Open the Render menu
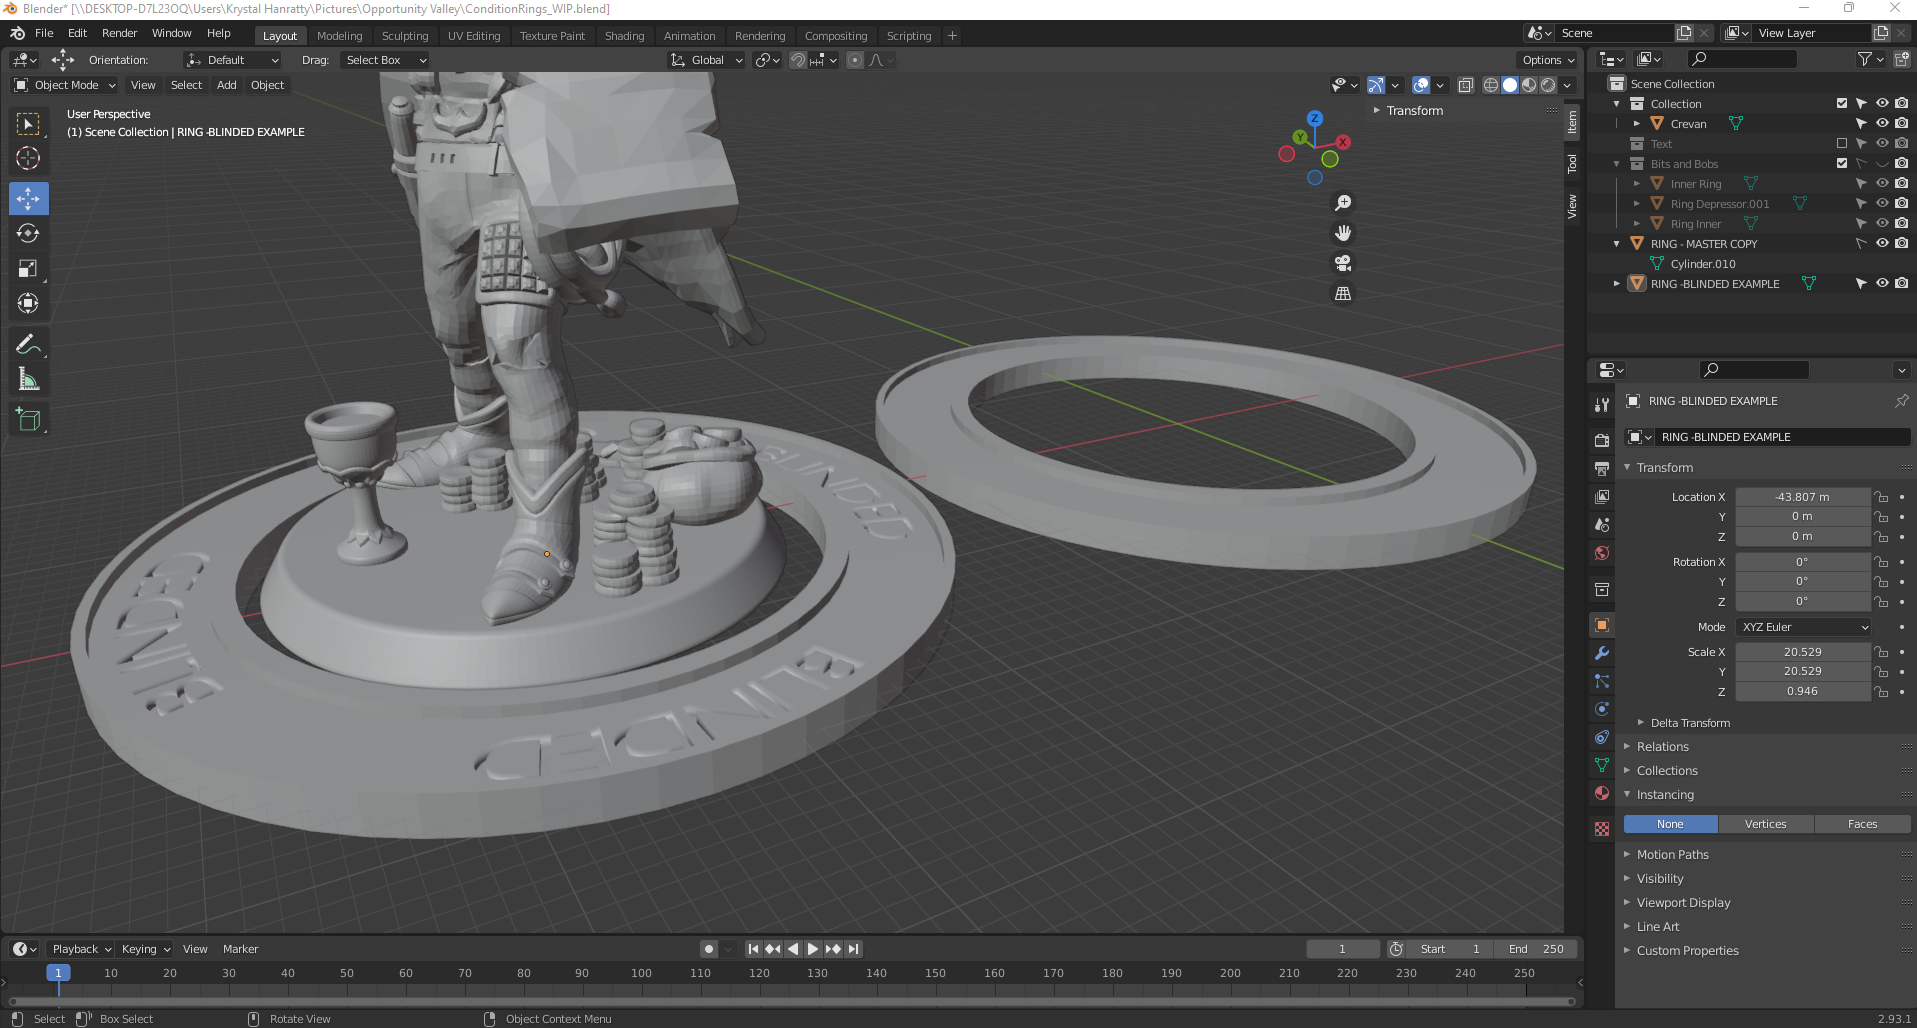Viewport: 1917px width, 1028px height. click(119, 33)
